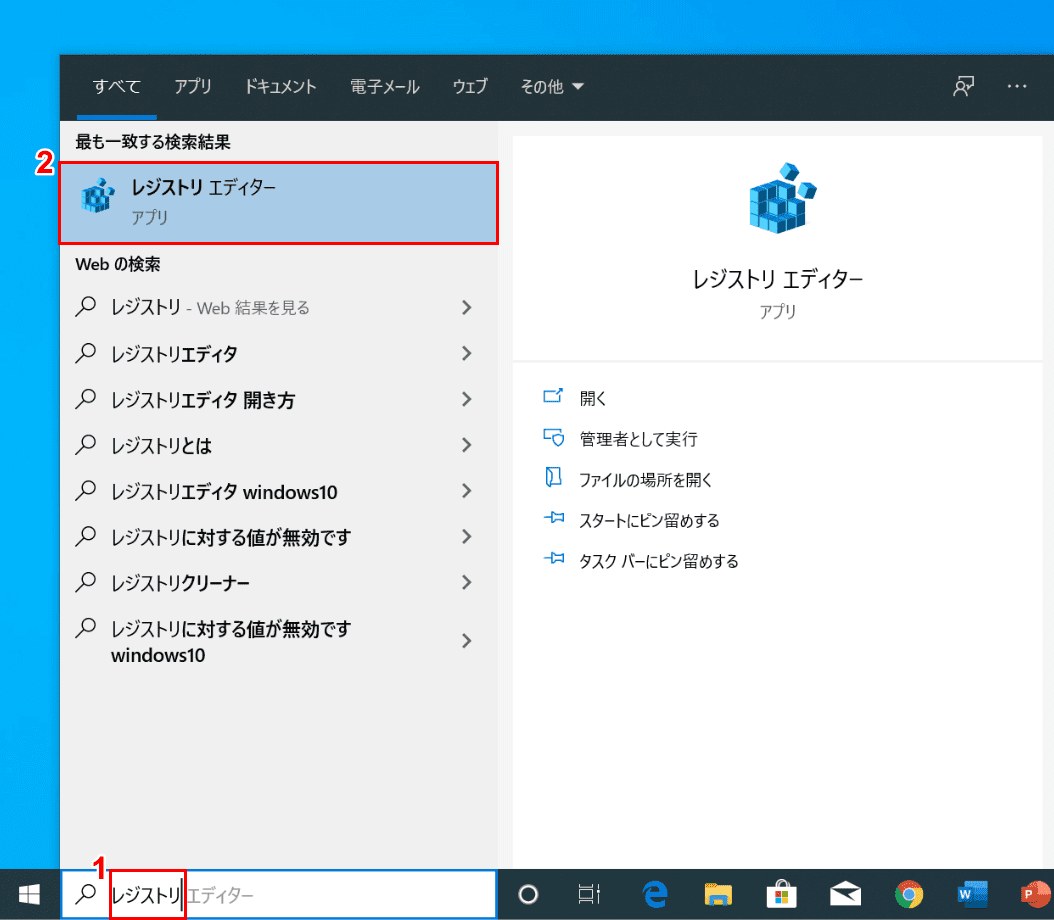The width and height of the screenshot is (1054, 920).
Task: Click the レジストリ エディター title in preview pane
Action: pos(778,279)
